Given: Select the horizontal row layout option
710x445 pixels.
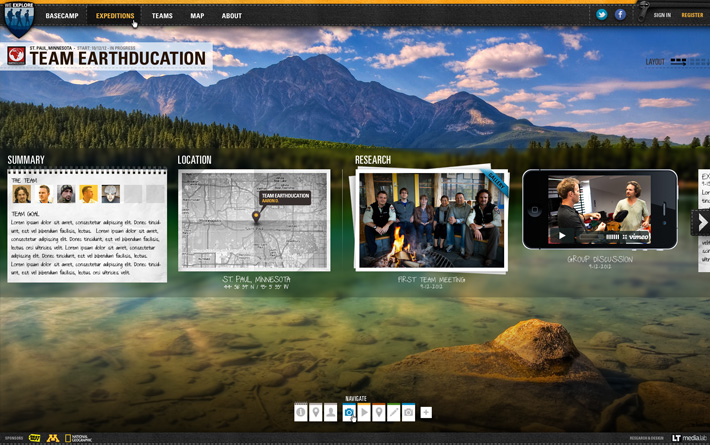Looking at the screenshot, I should click(678, 62).
